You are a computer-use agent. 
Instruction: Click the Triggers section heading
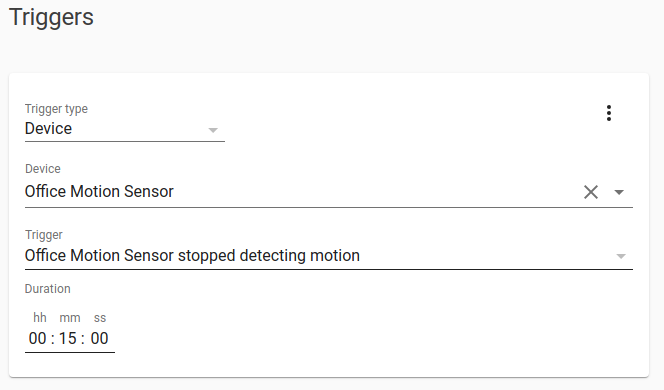click(51, 17)
